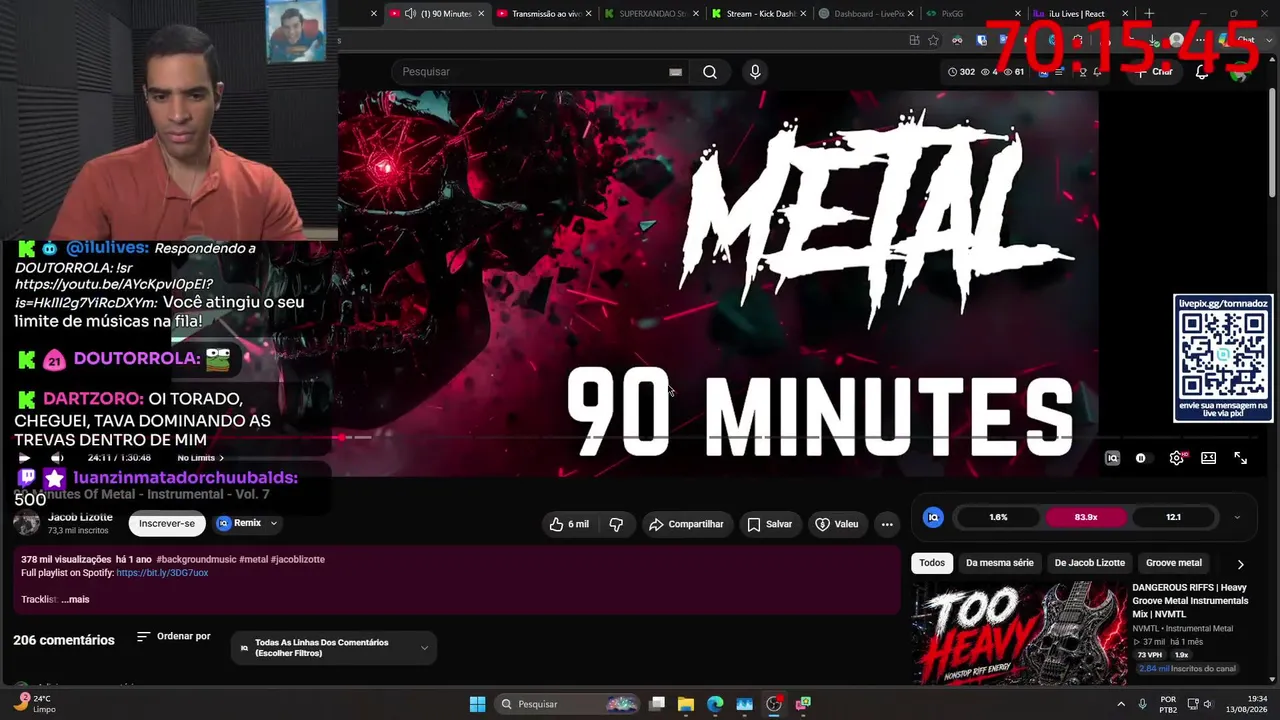This screenshot has height=720, width=1280.
Task: Bookmark this page with the star icon
Action: [x=933, y=40]
